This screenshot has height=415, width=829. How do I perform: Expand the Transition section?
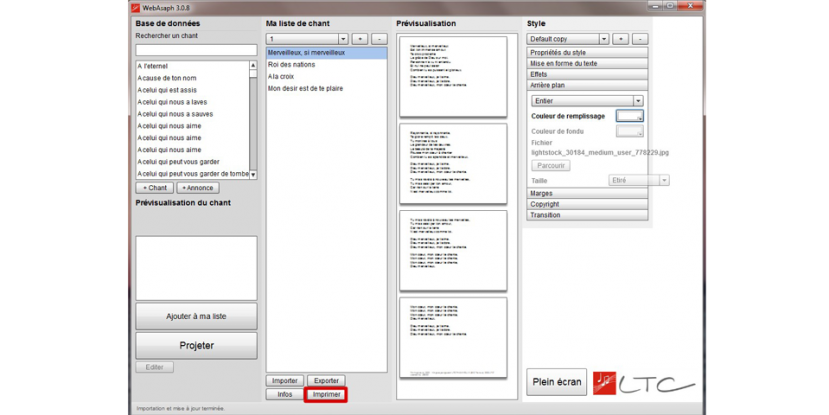[x=588, y=215]
